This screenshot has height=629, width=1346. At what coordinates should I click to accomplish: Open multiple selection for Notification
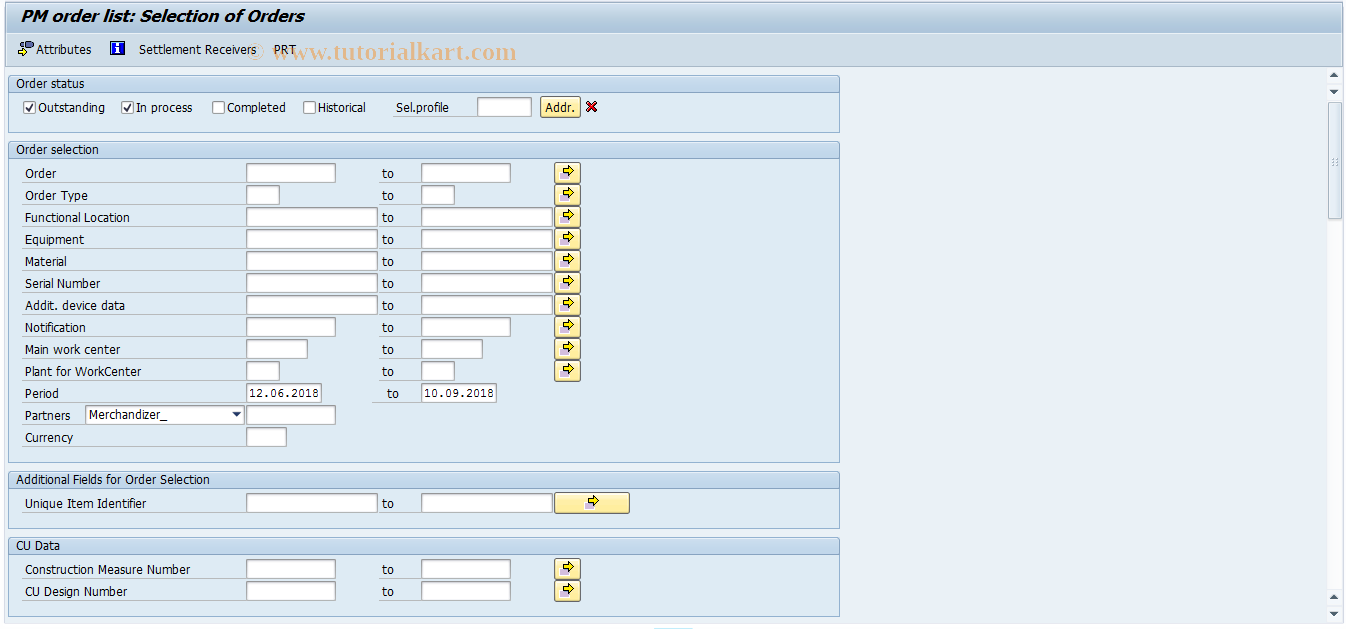click(567, 326)
